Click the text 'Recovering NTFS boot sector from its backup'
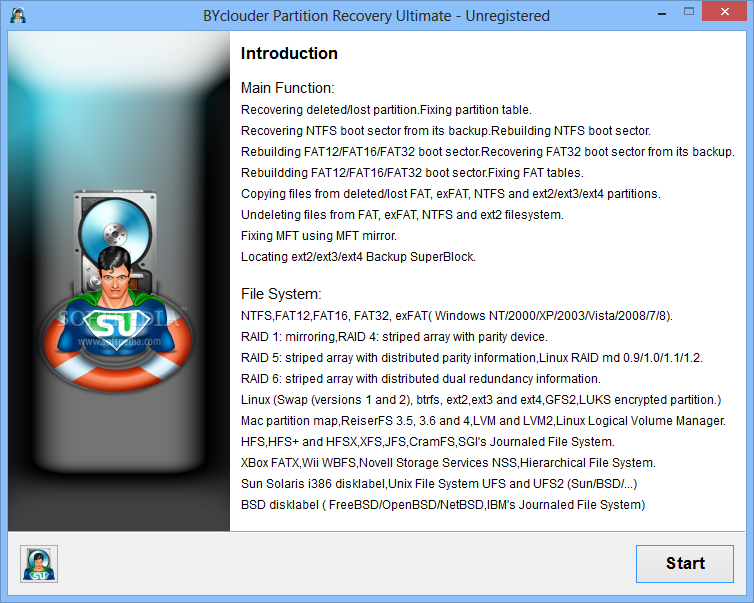 click(364, 131)
